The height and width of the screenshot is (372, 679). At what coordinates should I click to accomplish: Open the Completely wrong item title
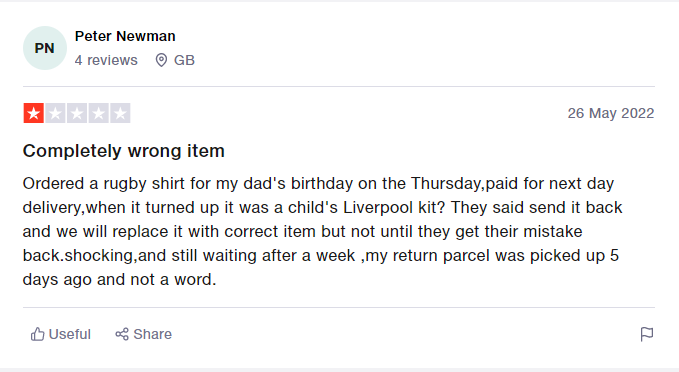pyautogui.click(x=123, y=151)
